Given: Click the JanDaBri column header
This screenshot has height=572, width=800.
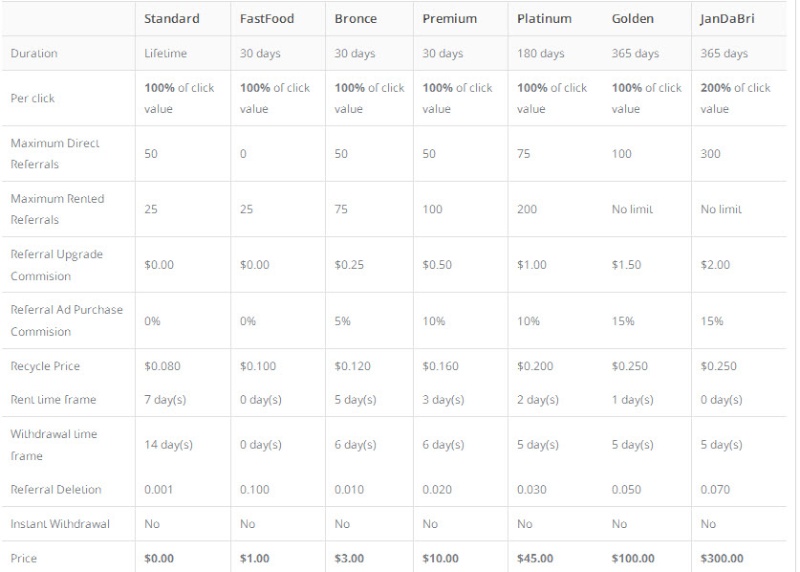Looking at the screenshot, I should pos(727,19).
